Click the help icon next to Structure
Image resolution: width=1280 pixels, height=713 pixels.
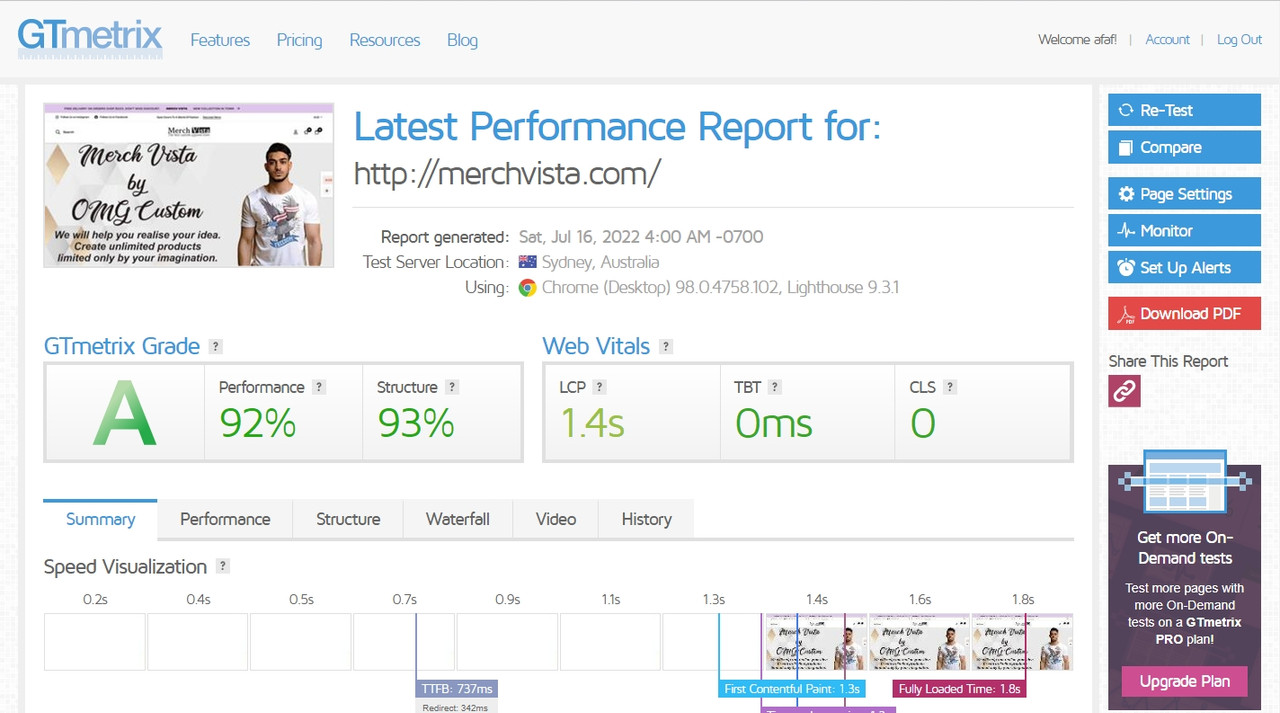click(x=452, y=387)
